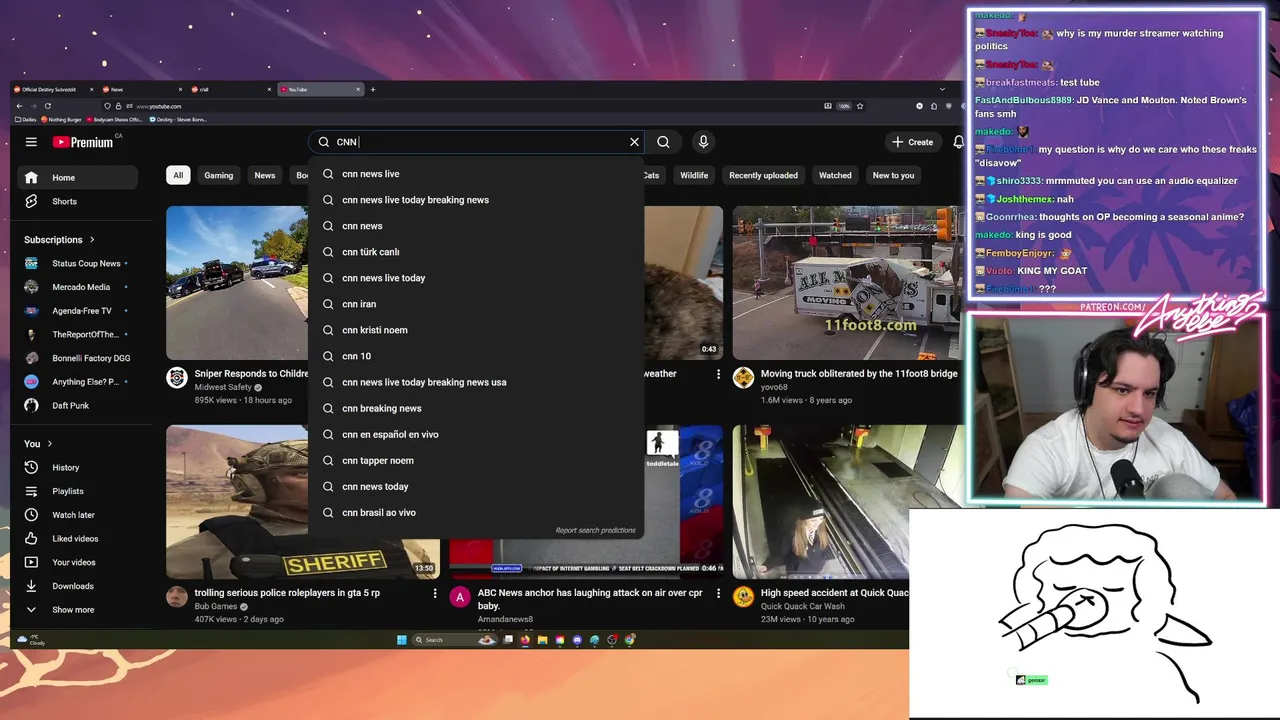This screenshot has width=1280, height=720.
Task: Open the 11foot8 bridge truck thumbnail
Action: tap(846, 283)
